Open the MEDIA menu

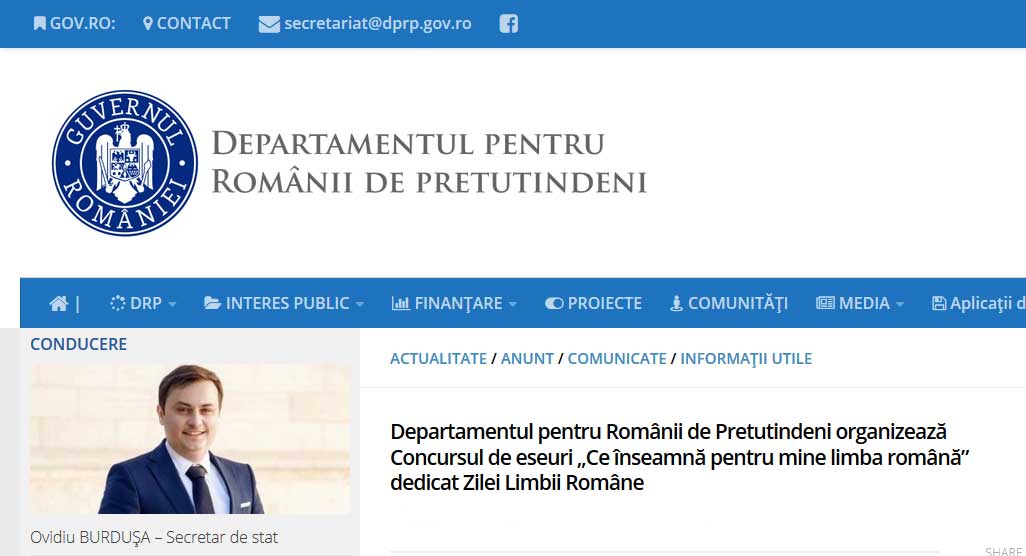(864, 304)
